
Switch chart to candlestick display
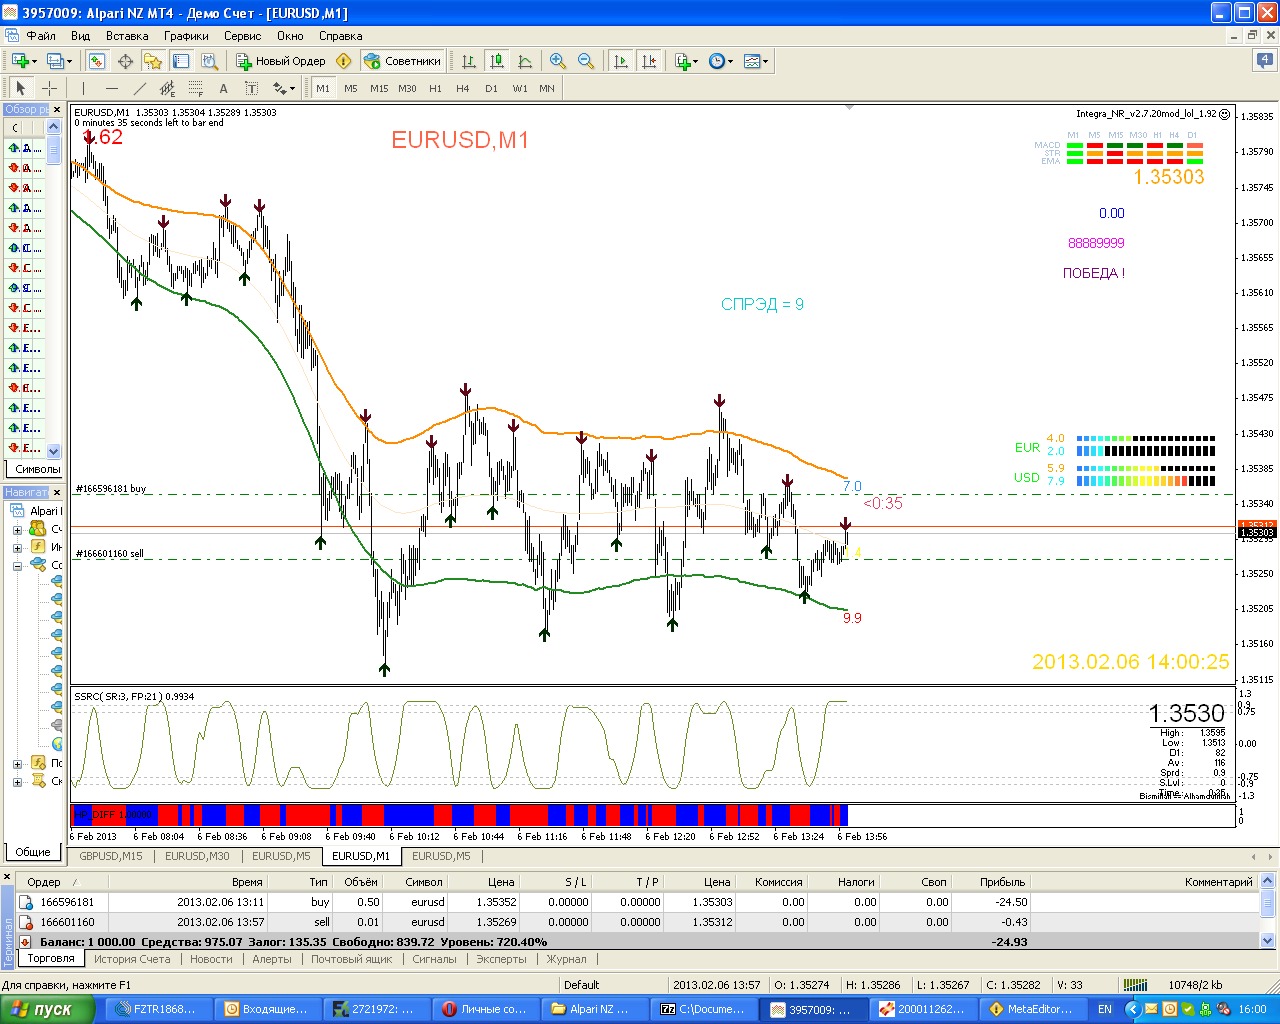pyautogui.click(x=497, y=61)
